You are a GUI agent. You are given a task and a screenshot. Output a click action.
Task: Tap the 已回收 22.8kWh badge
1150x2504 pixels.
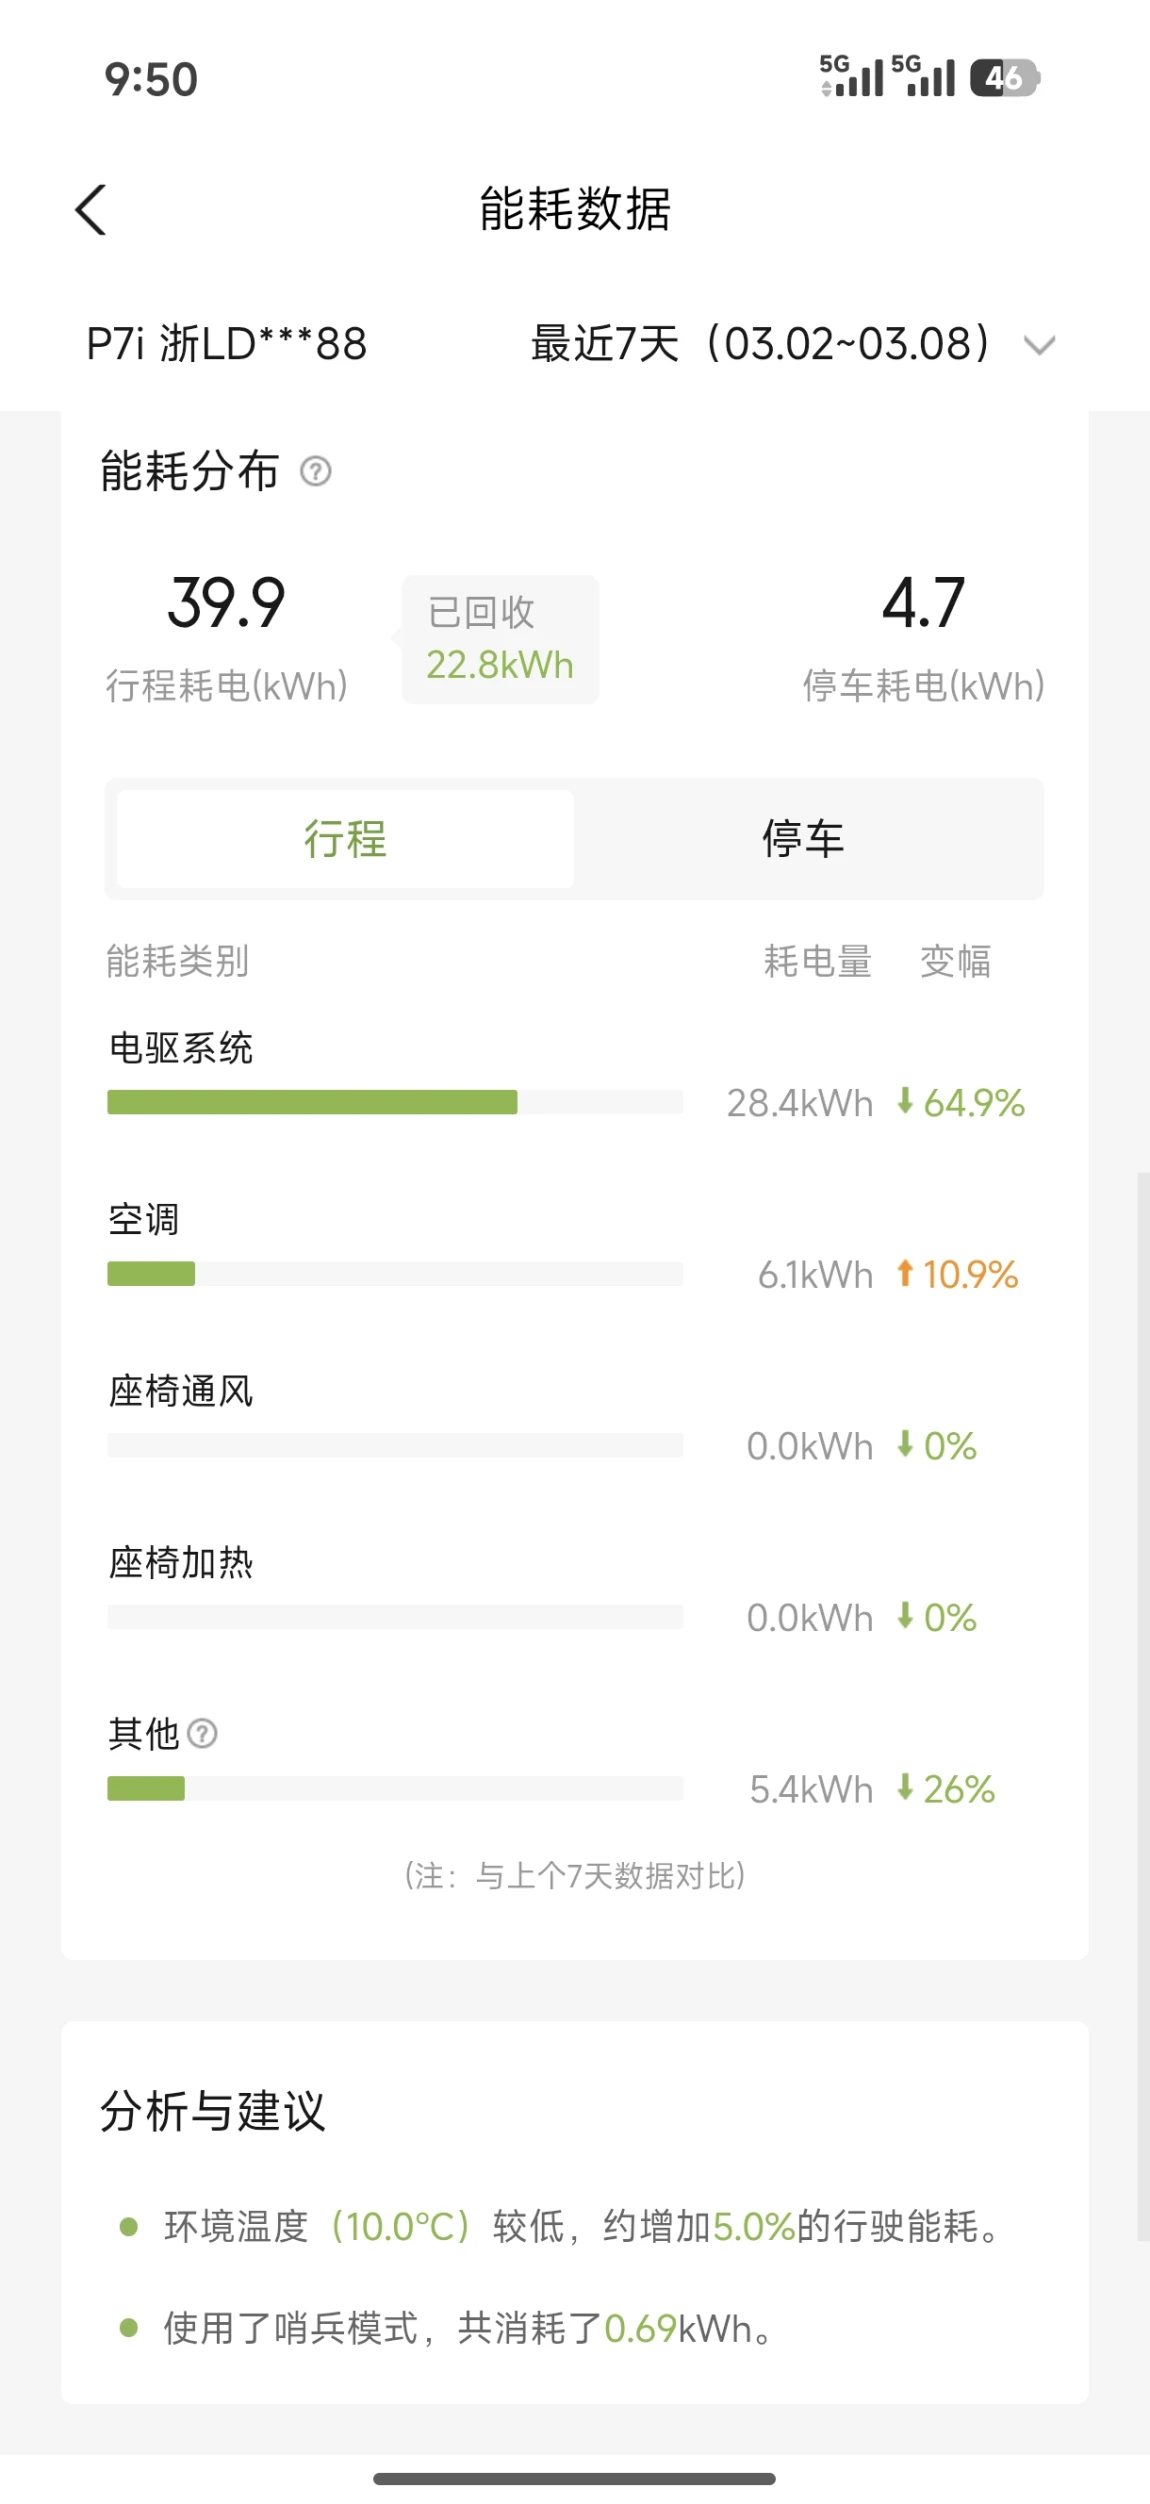tap(500, 639)
